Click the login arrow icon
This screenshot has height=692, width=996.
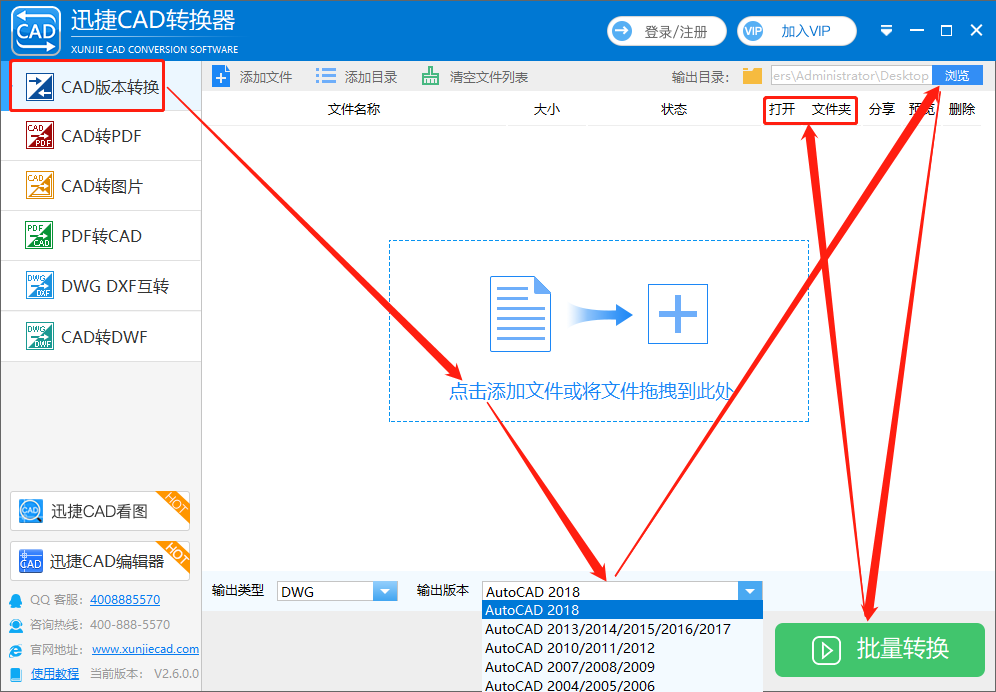click(622, 31)
